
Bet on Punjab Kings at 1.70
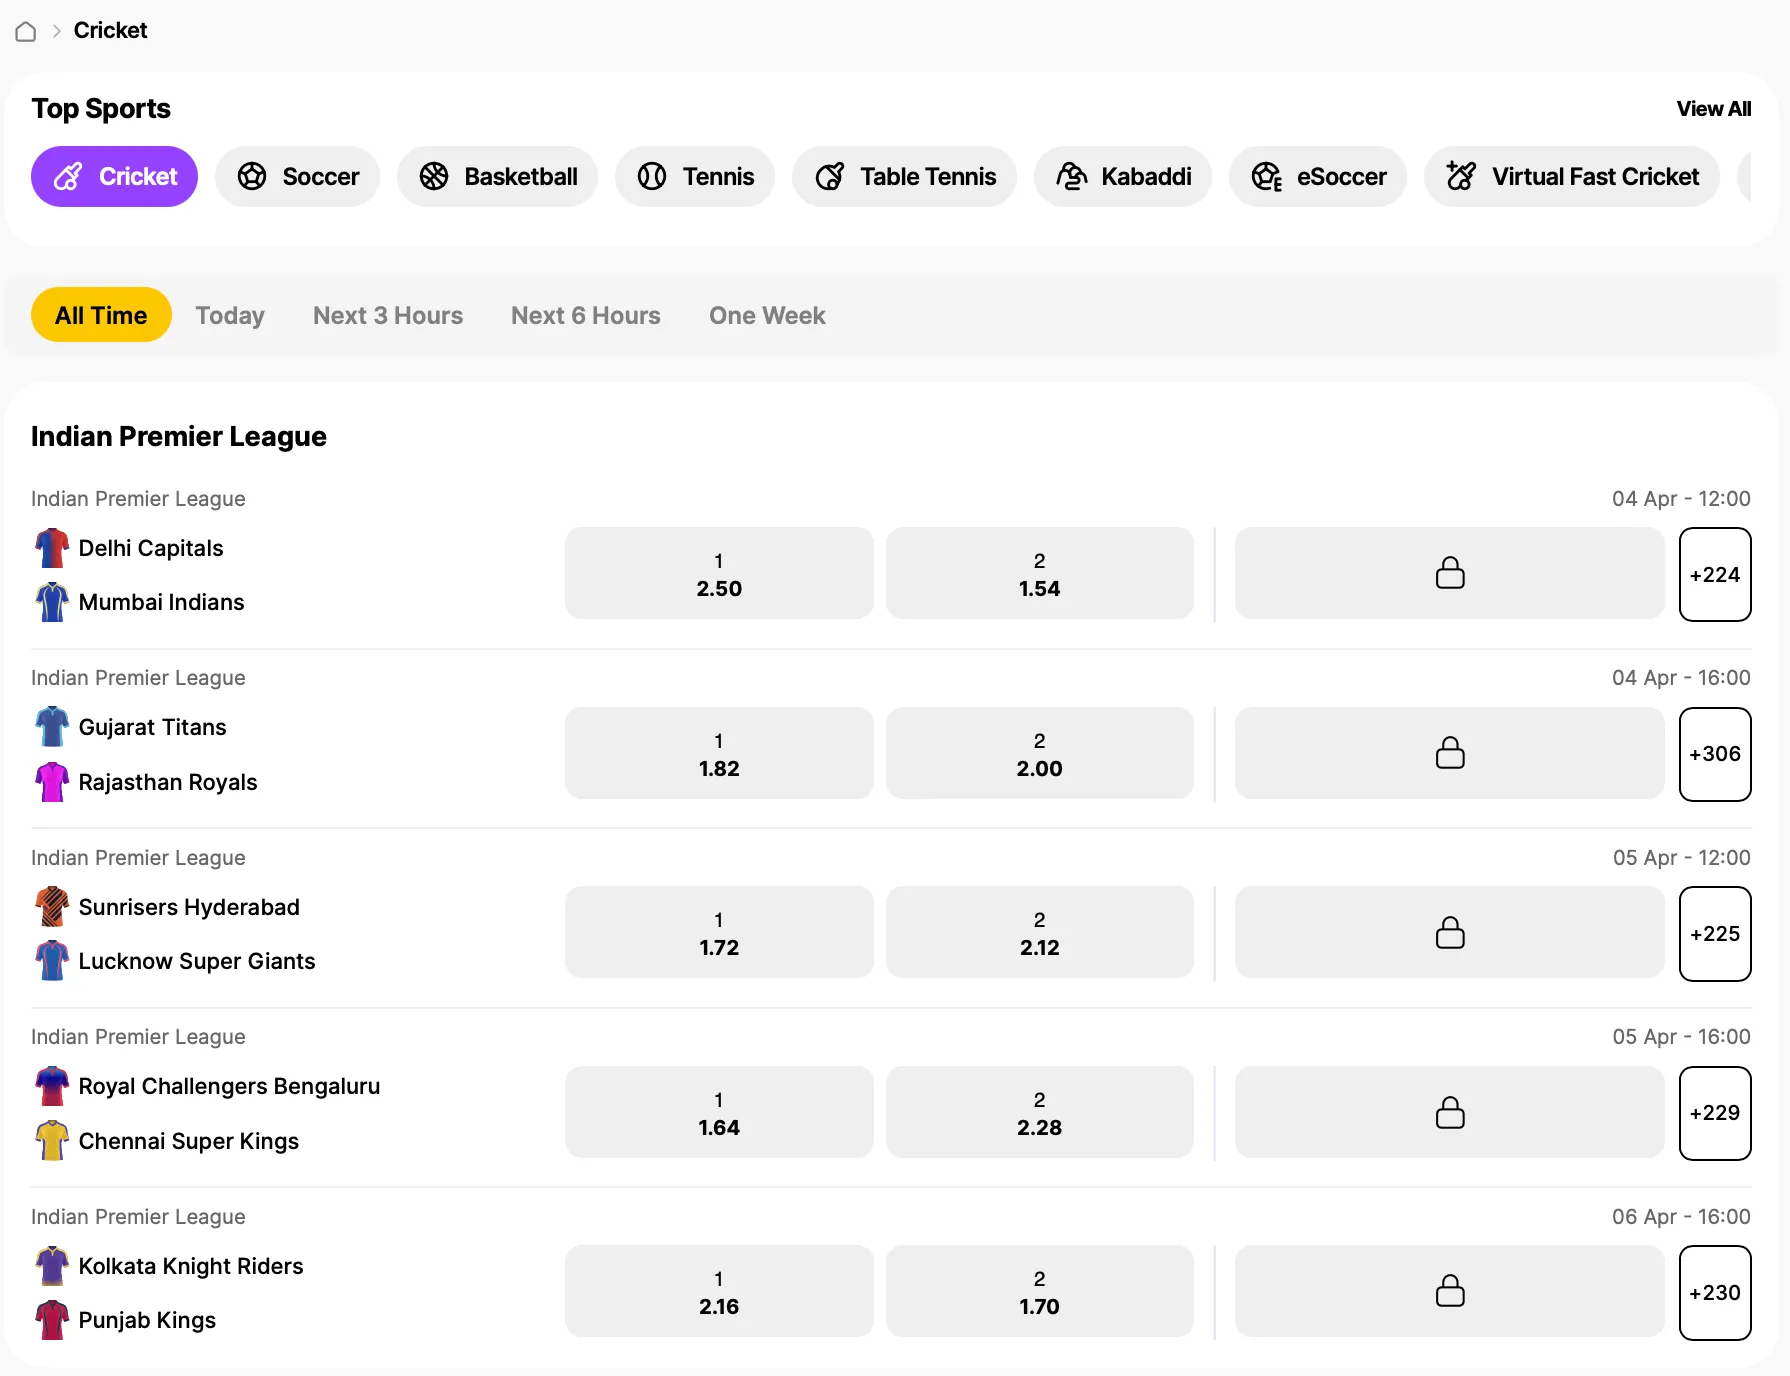(1040, 1292)
